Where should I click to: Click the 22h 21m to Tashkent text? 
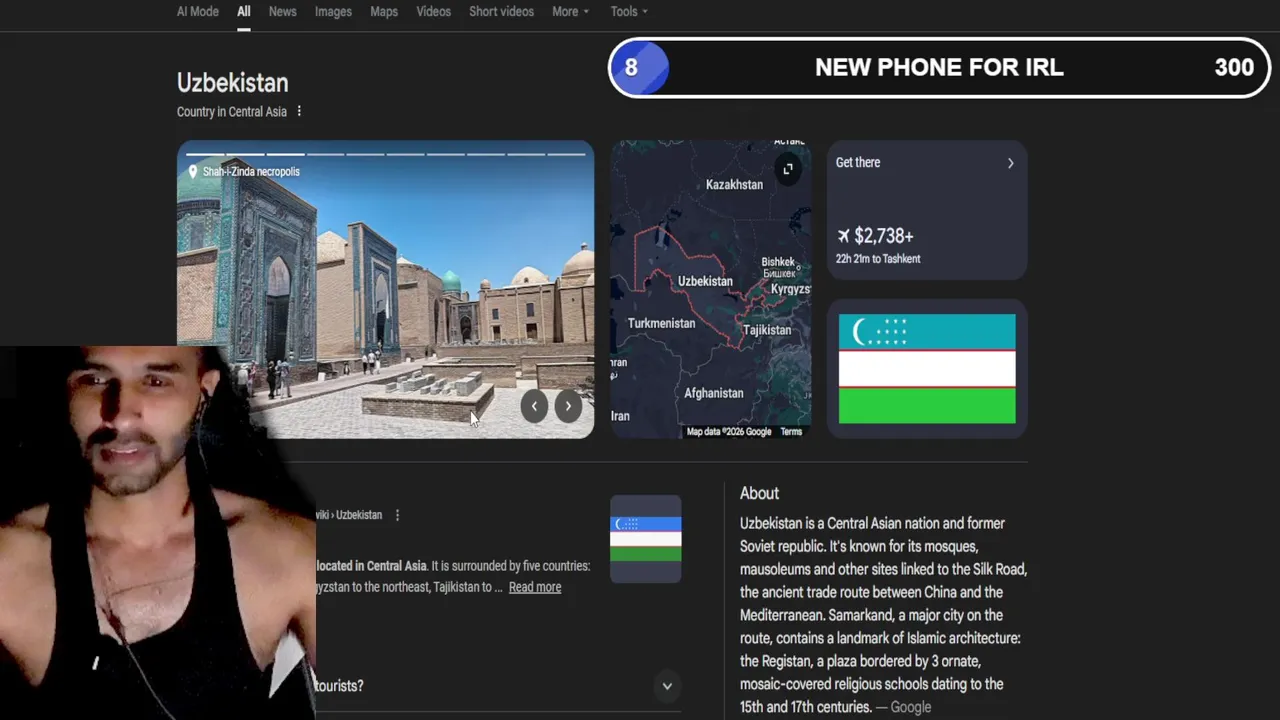[878, 259]
